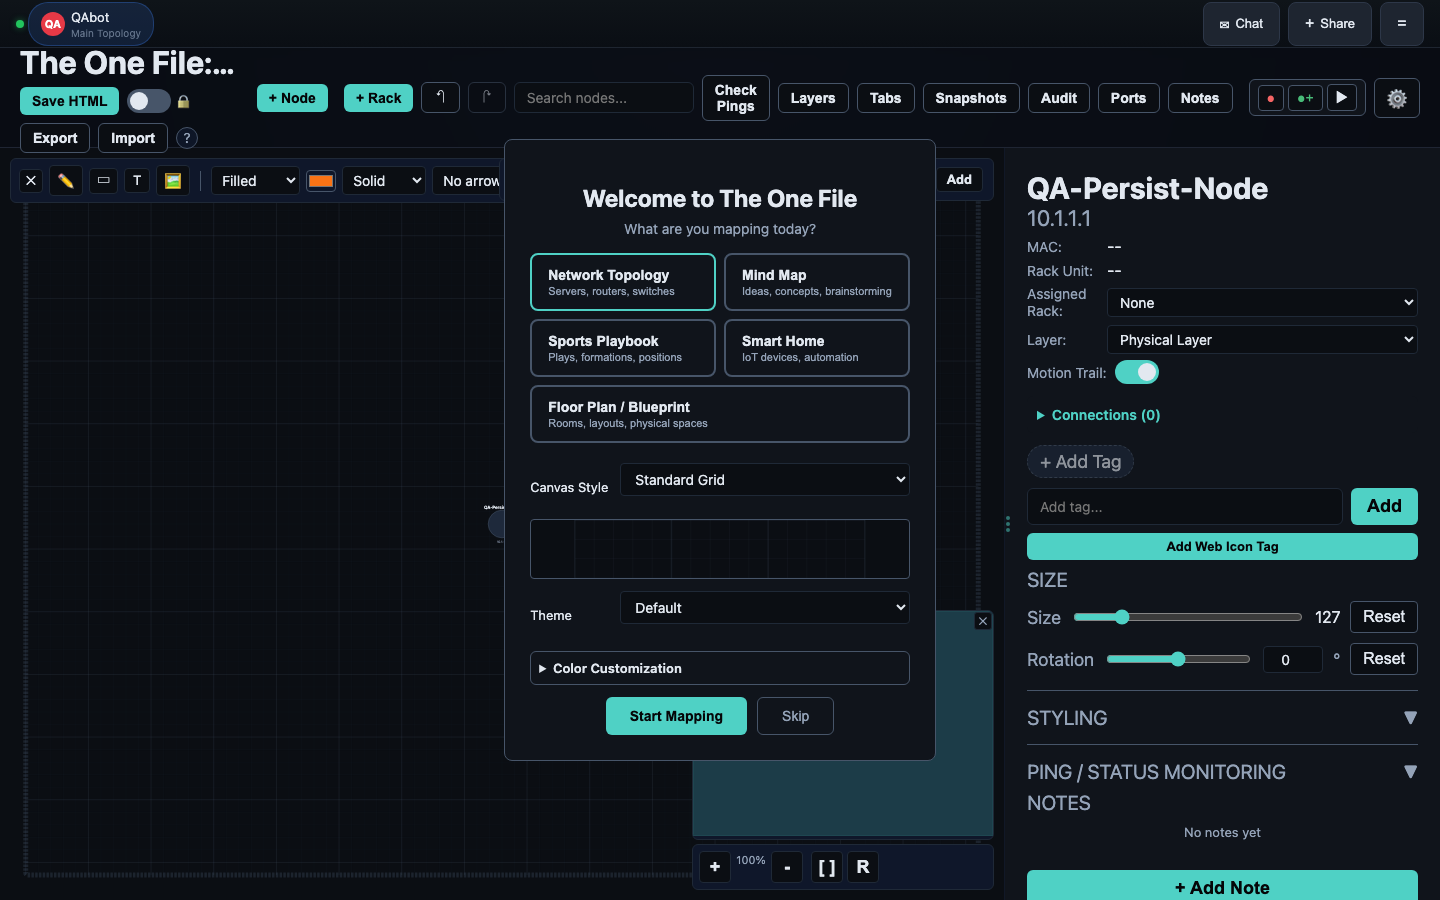This screenshot has height=900, width=1440.
Task: Click the red record dot button
Action: (x=1270, y=98)
